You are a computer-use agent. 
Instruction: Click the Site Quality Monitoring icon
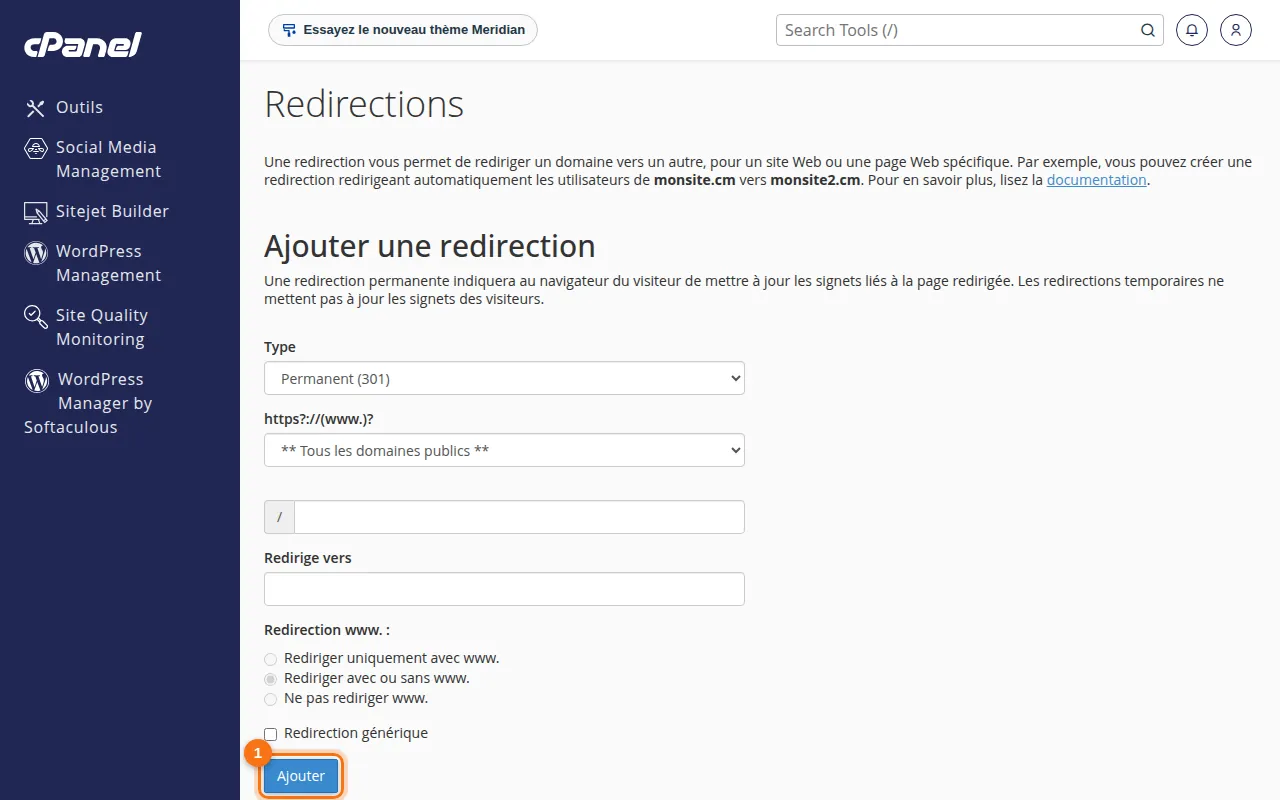(36, 317)
